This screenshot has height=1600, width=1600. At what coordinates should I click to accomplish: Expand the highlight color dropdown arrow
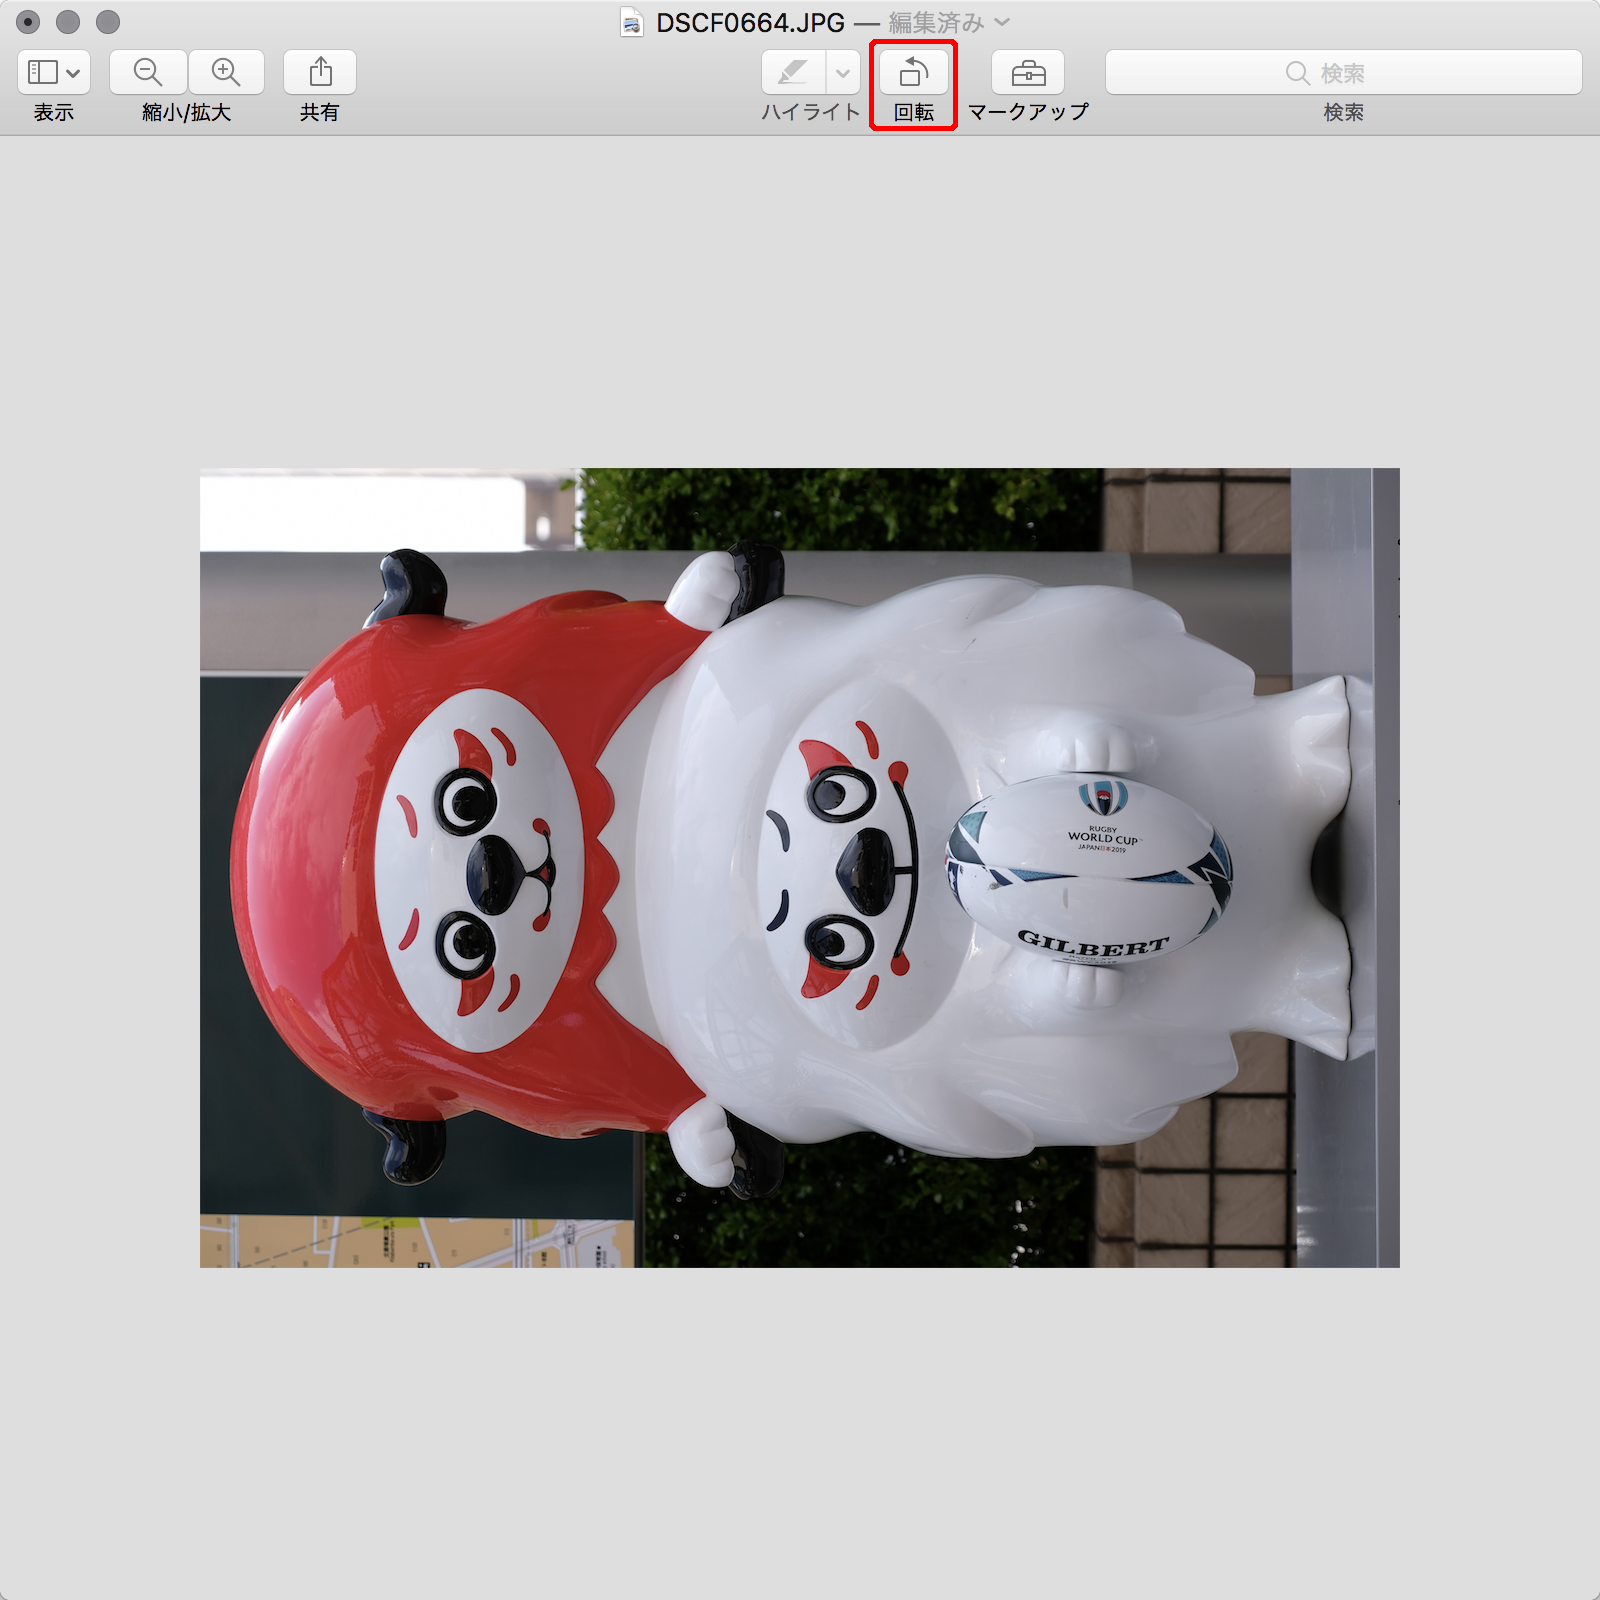coord(843,72)
